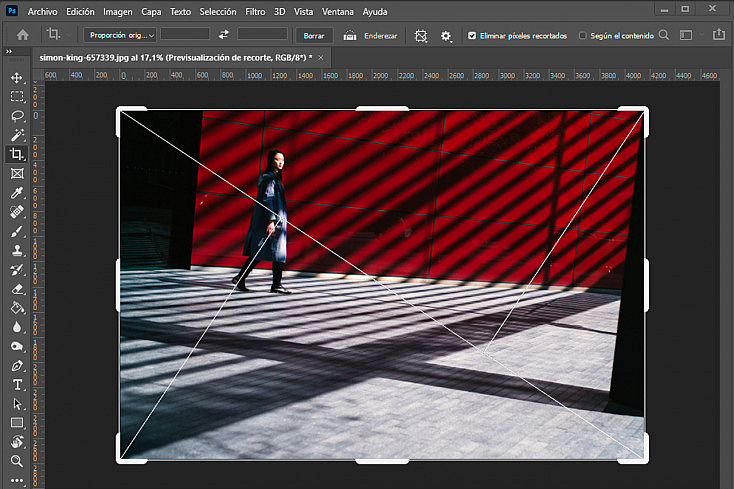The width and height of the screenshot is (734, 489).
Task: Select the Zoom tool
Action: [x=17, y=461]
